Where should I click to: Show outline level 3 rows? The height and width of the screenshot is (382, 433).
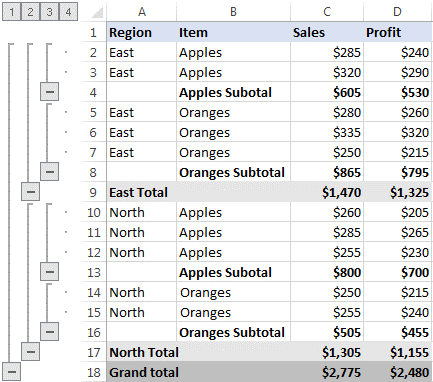[x=49, y=12]
